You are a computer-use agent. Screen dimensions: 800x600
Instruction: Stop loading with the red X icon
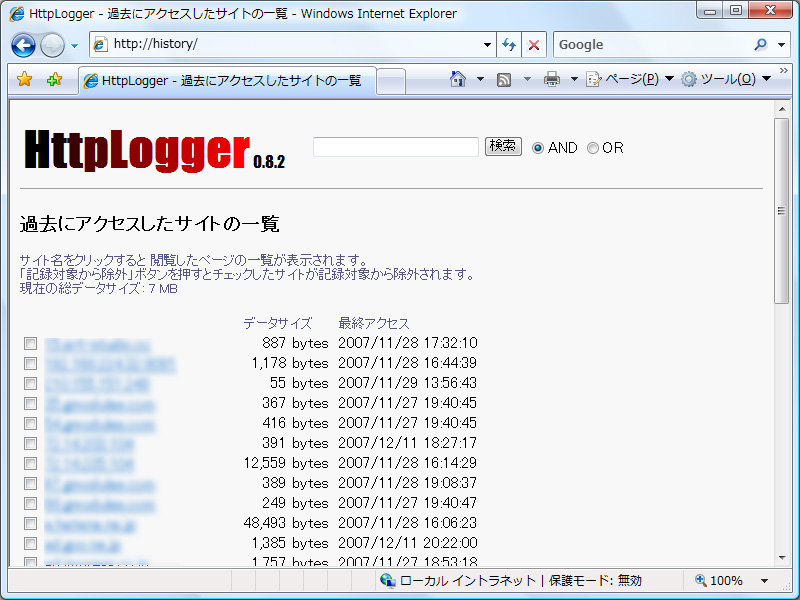(x=534, y=45)
